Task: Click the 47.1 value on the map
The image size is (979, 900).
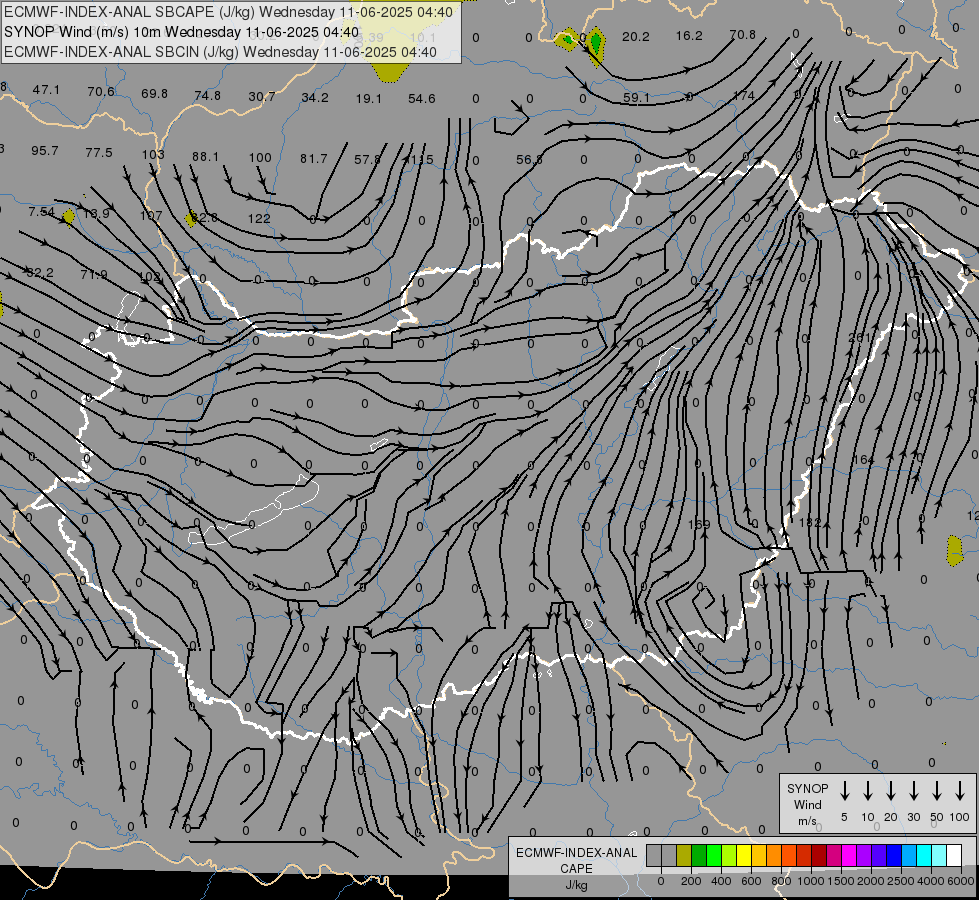Action: 46,90
